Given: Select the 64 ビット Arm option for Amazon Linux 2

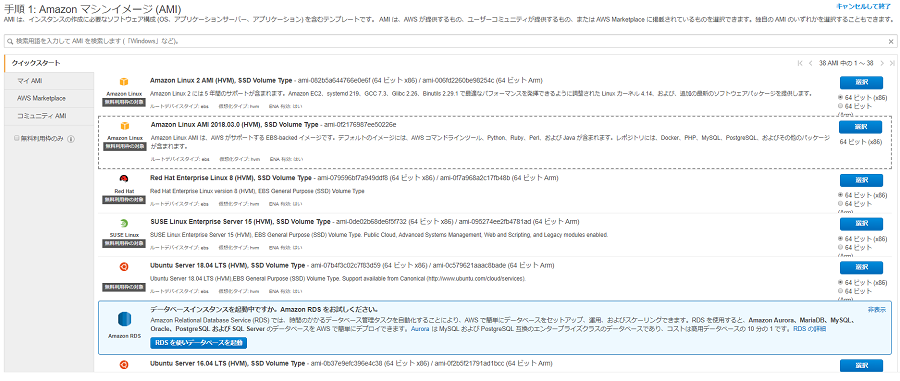Looking at the screenshot, I should click(x=841, y=106).
